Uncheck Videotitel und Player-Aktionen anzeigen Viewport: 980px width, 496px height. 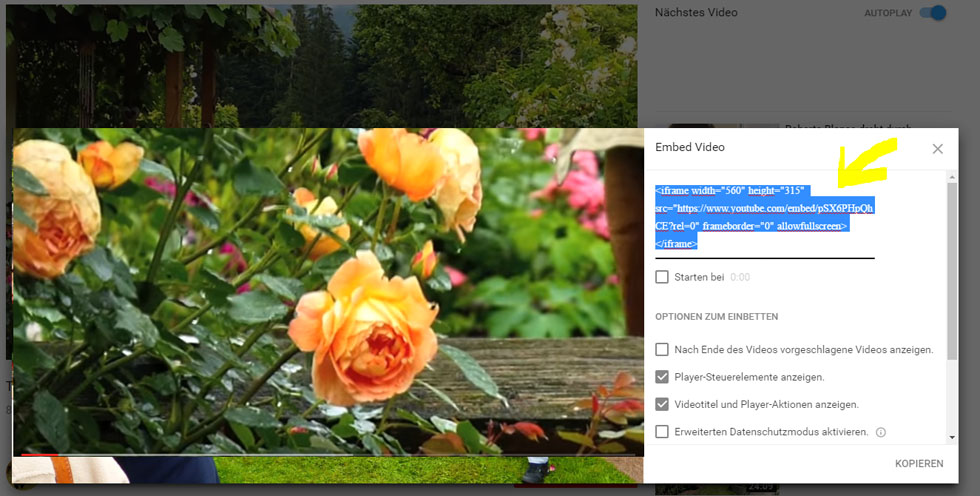pyautogui.click(x=662, y=404)
